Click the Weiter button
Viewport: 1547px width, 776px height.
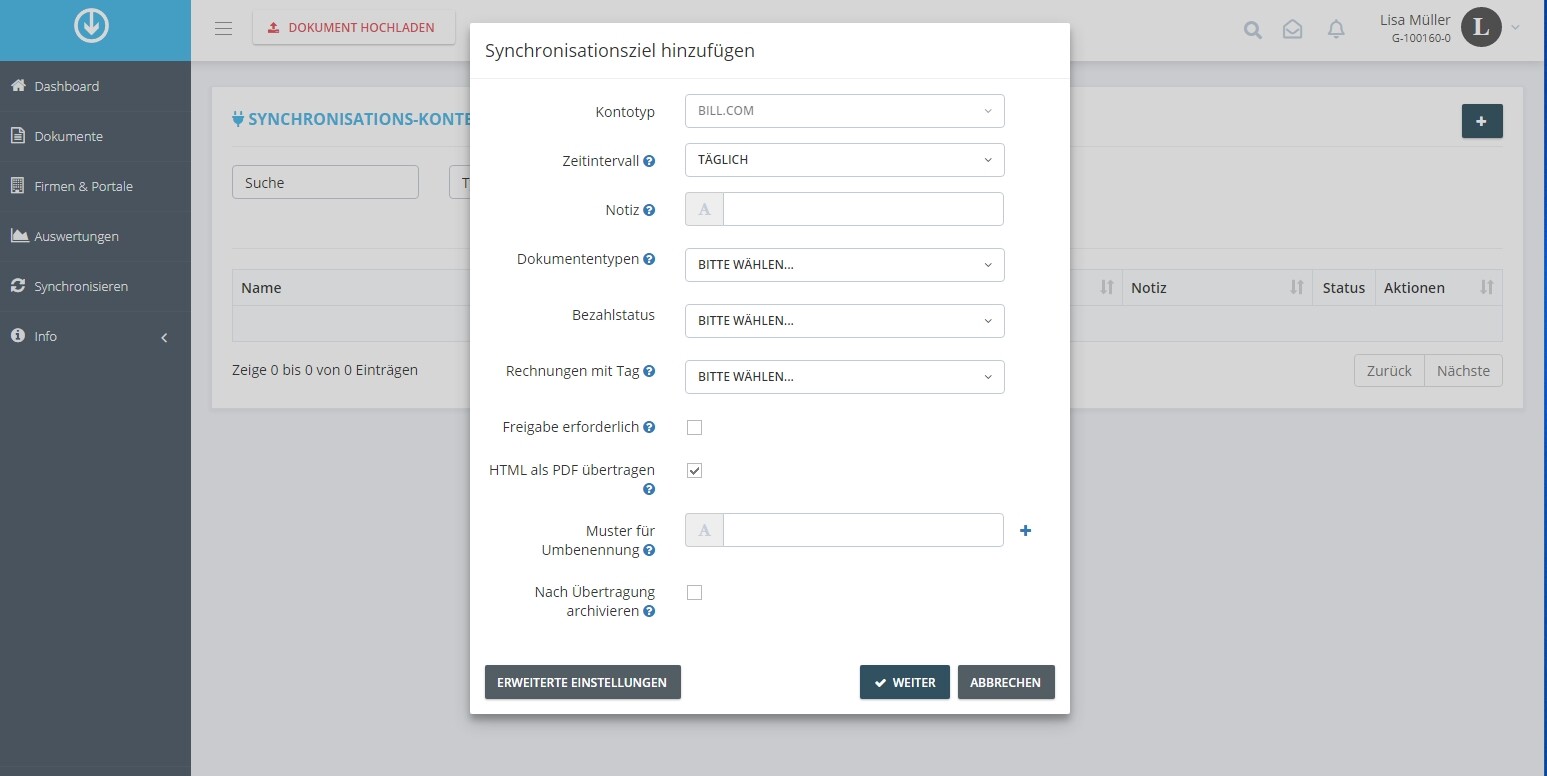click(x=905, y=682)
